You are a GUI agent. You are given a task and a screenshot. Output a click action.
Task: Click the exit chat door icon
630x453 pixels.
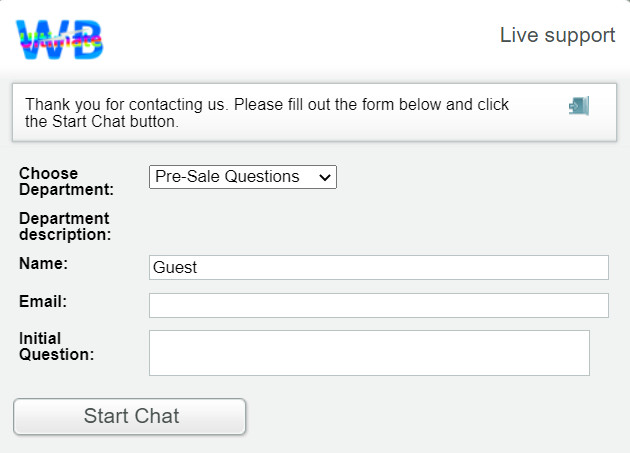(x=579, y=105)
